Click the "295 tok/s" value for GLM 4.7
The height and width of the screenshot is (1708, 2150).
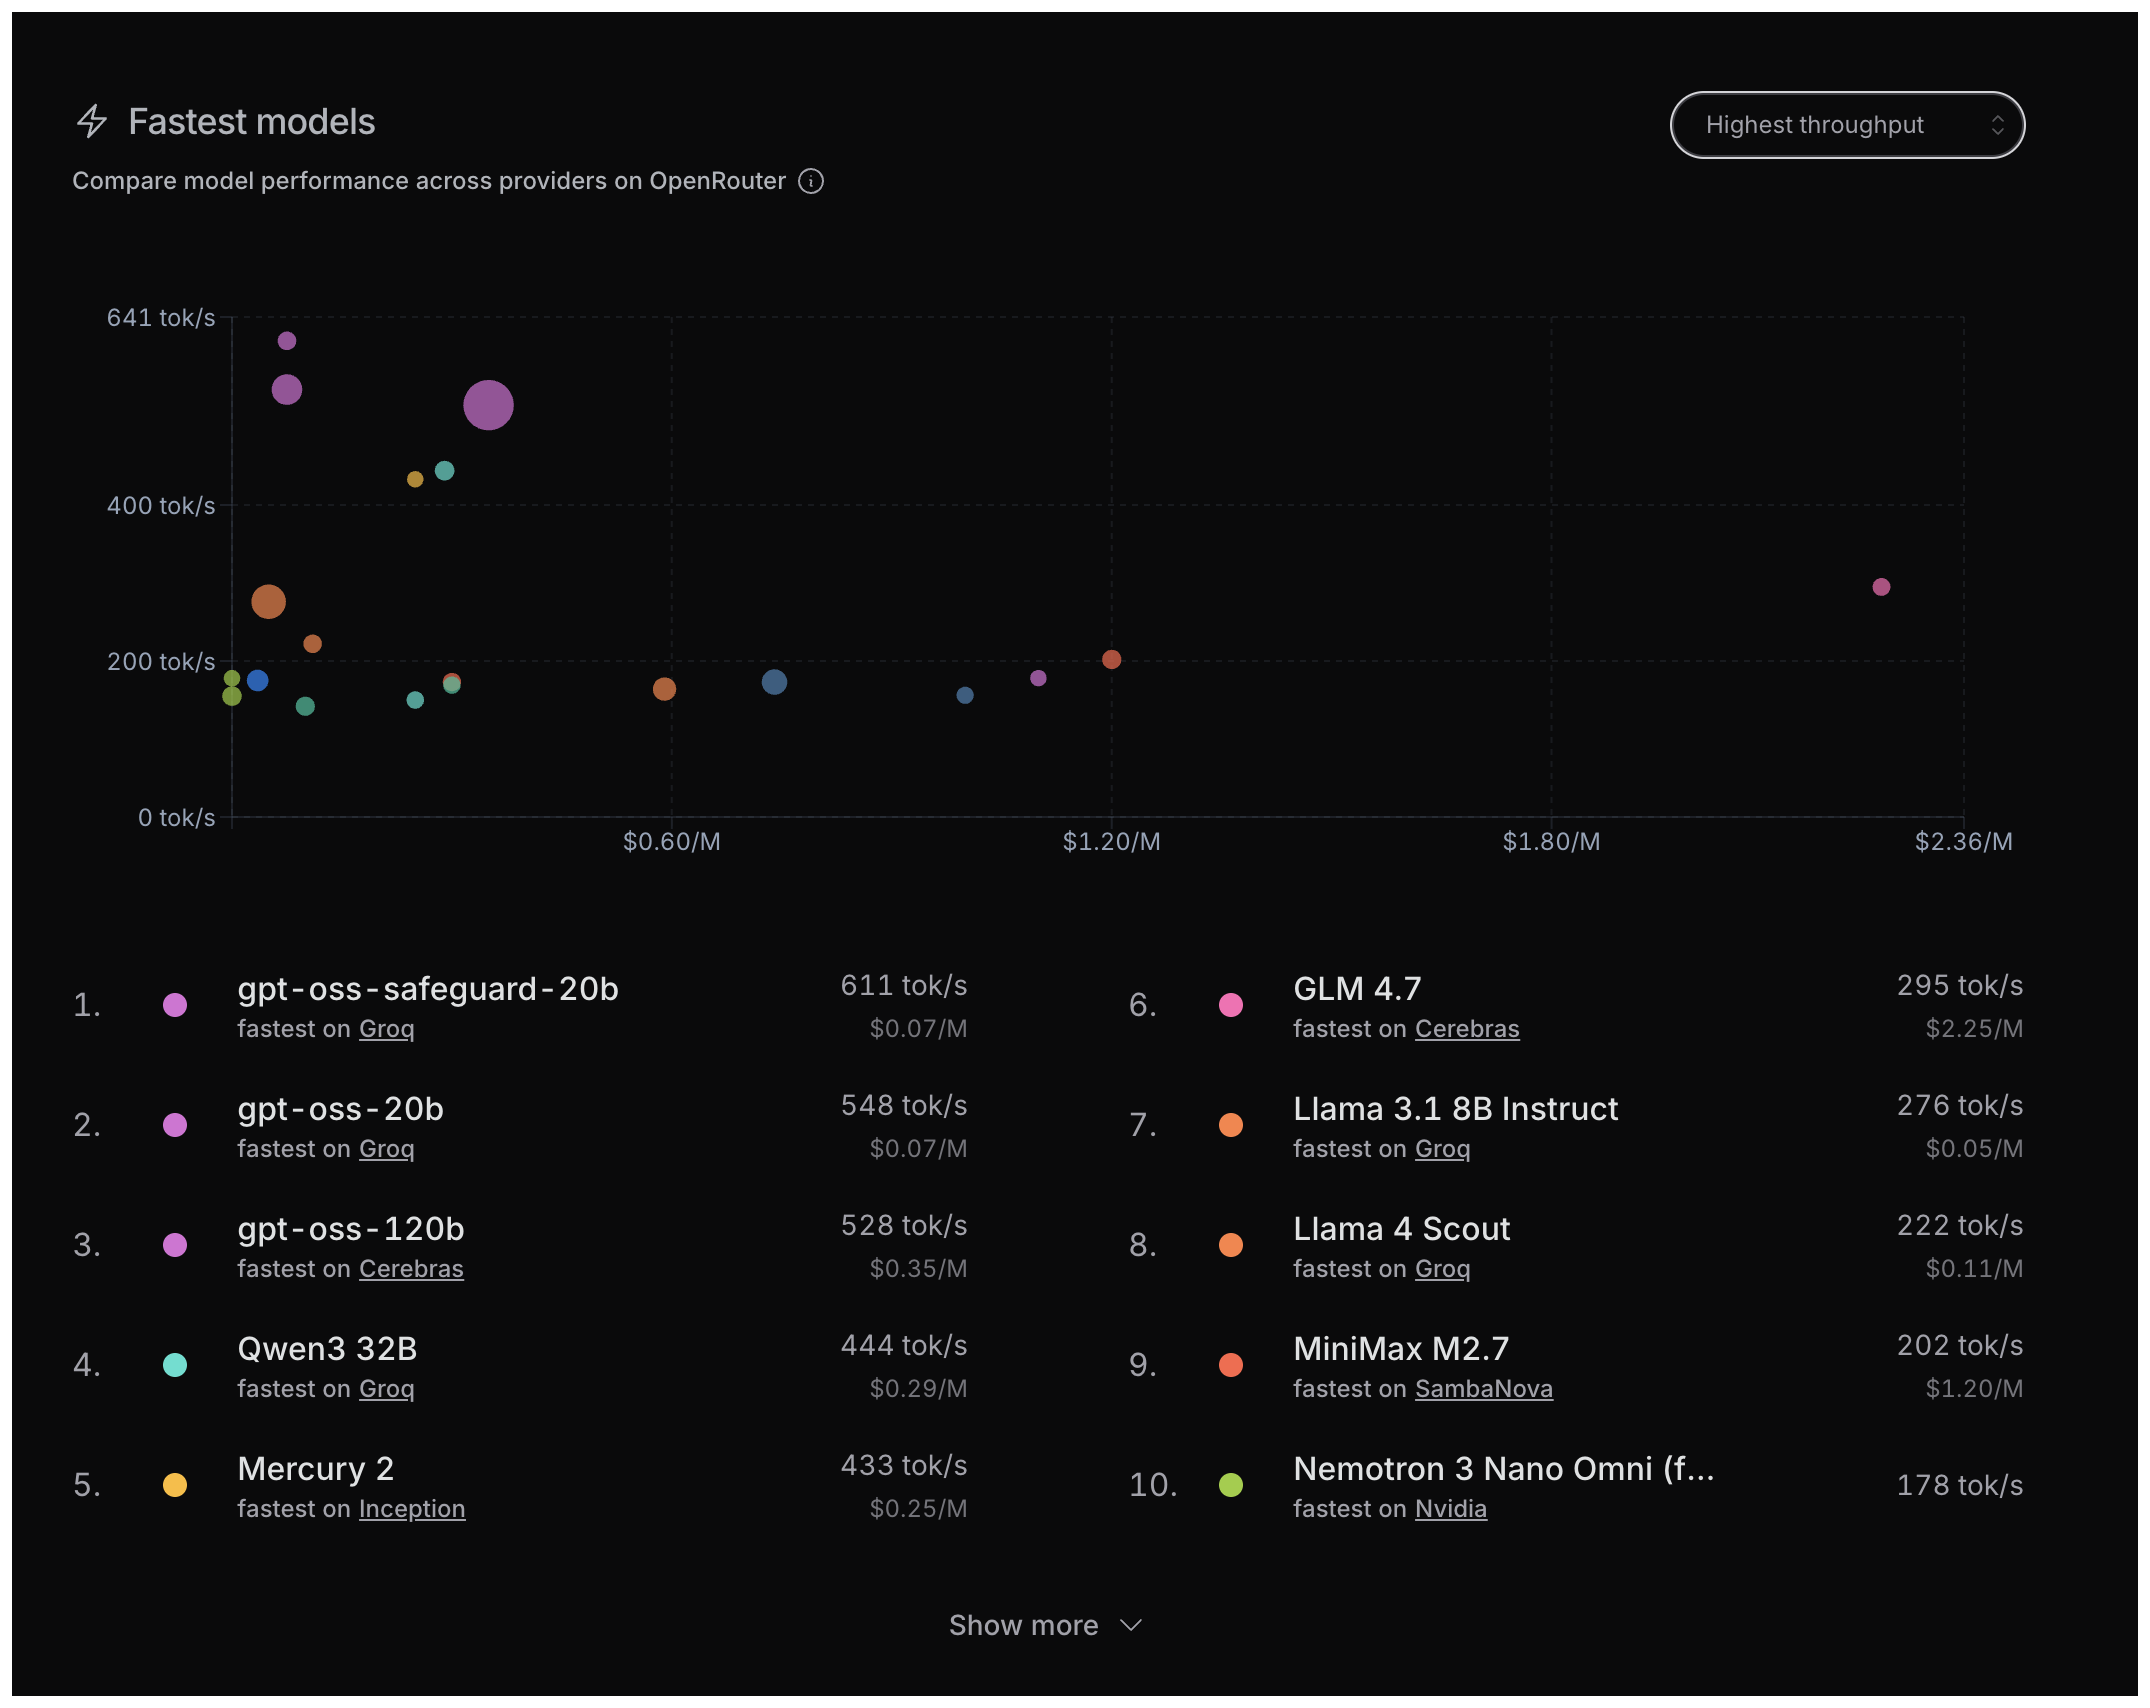(x=1960, y=986)
